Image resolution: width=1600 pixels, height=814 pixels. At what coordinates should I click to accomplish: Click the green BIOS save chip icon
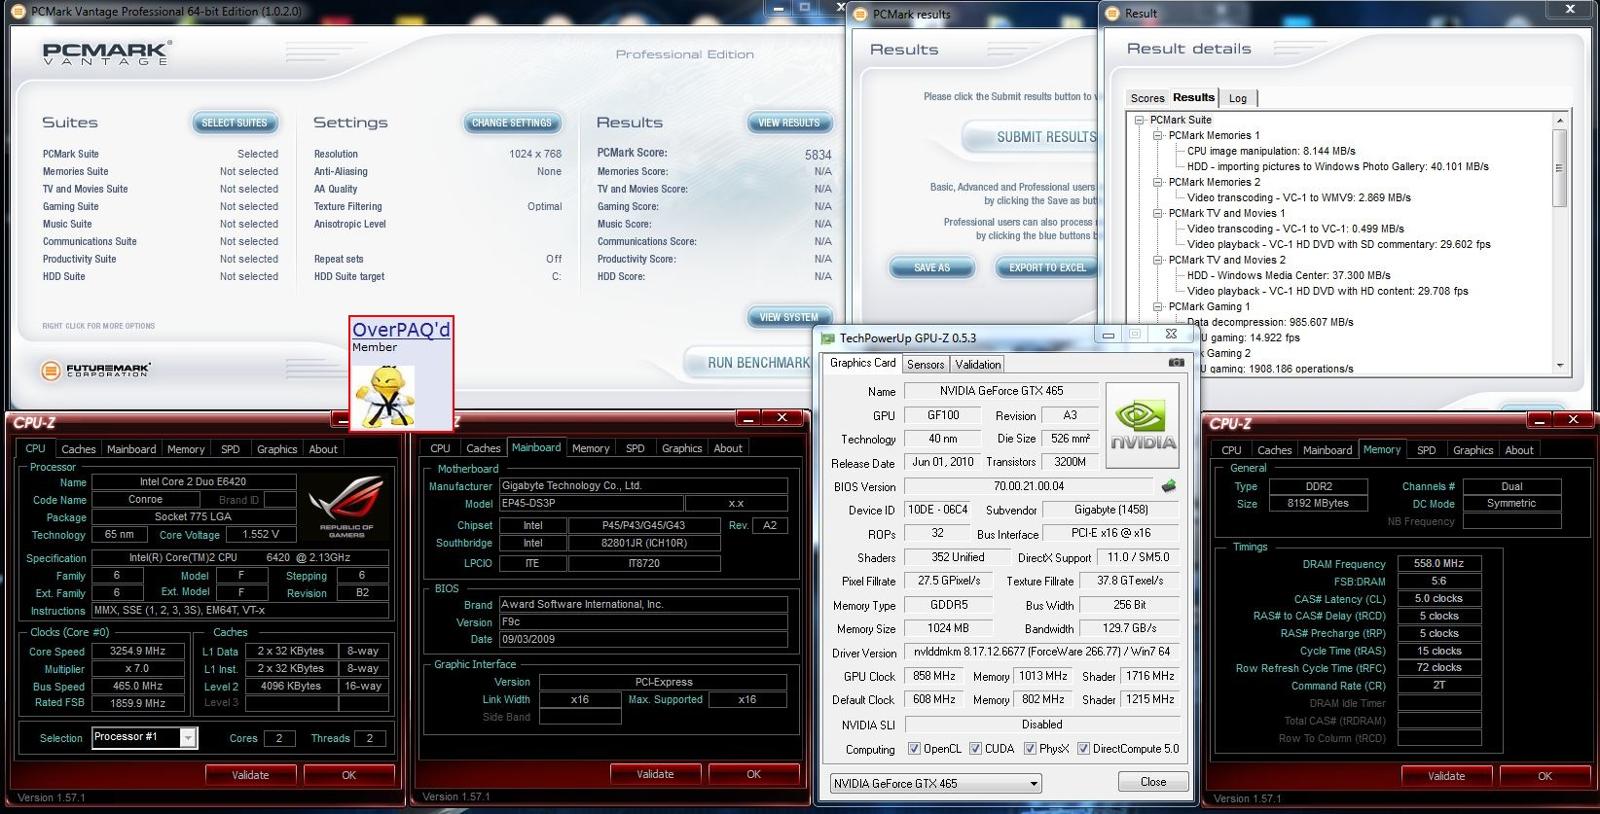coord(1168,486)
